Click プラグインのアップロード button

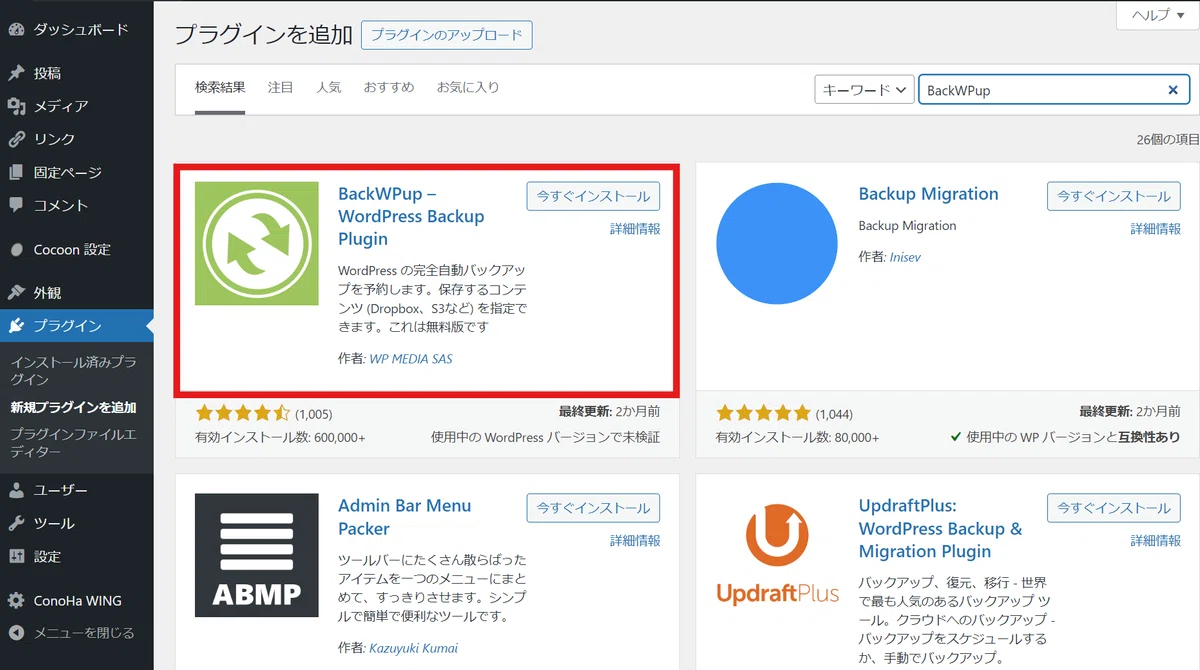pyautogui.click(x=447, y=35)
